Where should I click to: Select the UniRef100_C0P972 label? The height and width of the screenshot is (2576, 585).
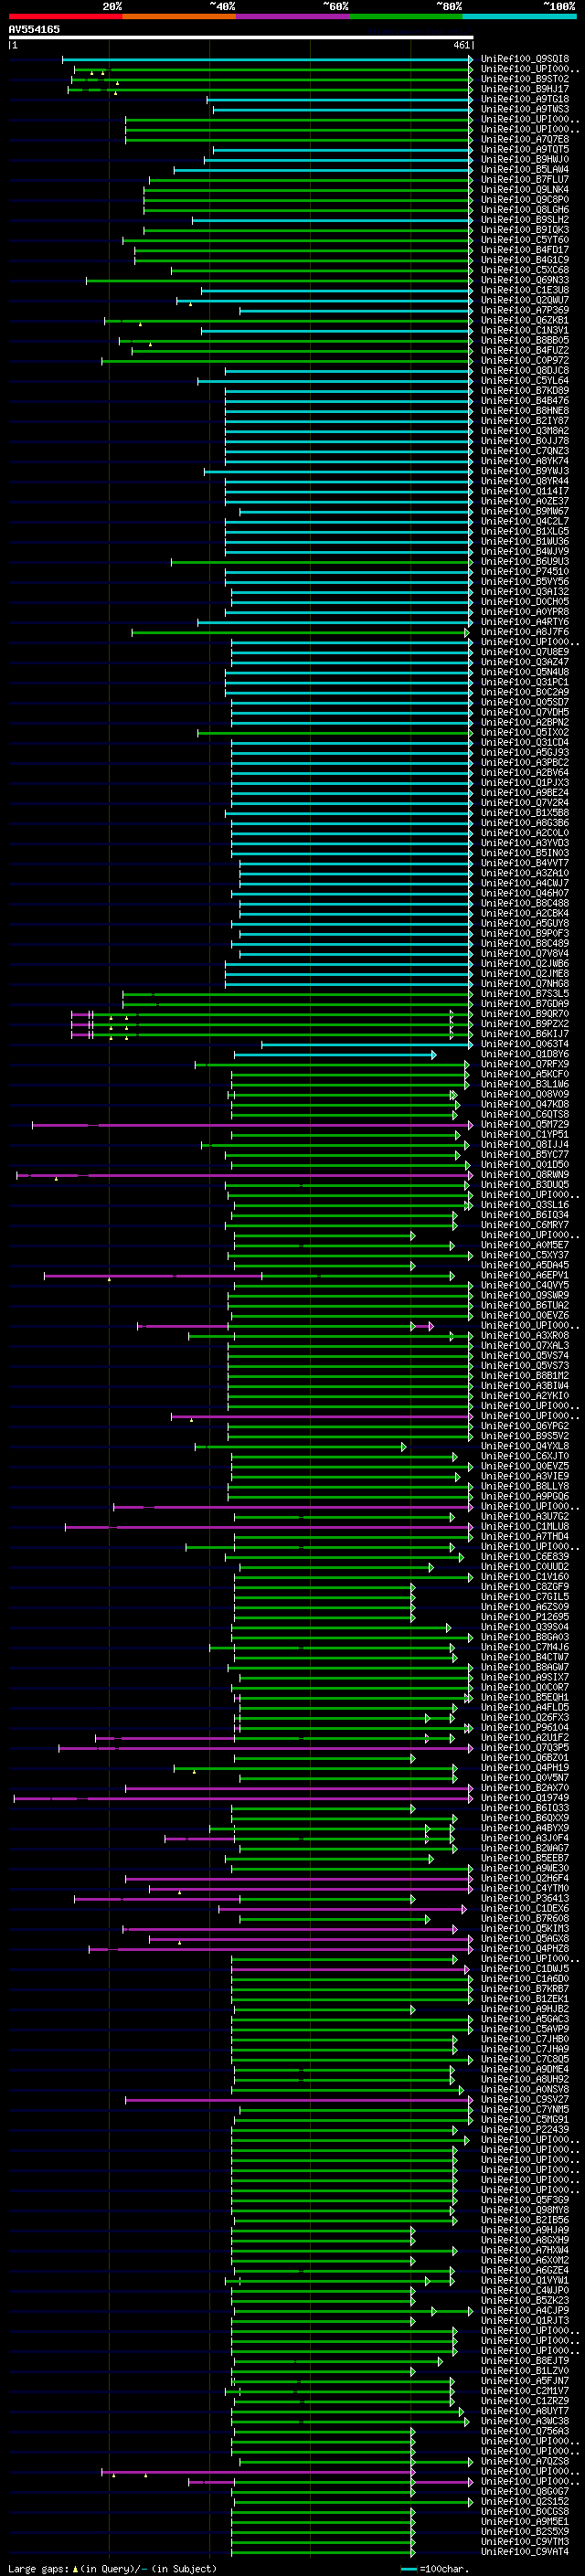525,360
